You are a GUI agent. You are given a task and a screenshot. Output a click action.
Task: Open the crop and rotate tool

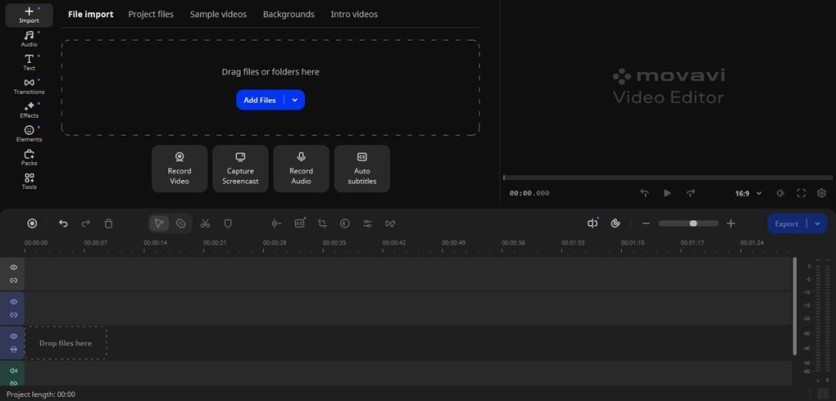coord(322,223)
